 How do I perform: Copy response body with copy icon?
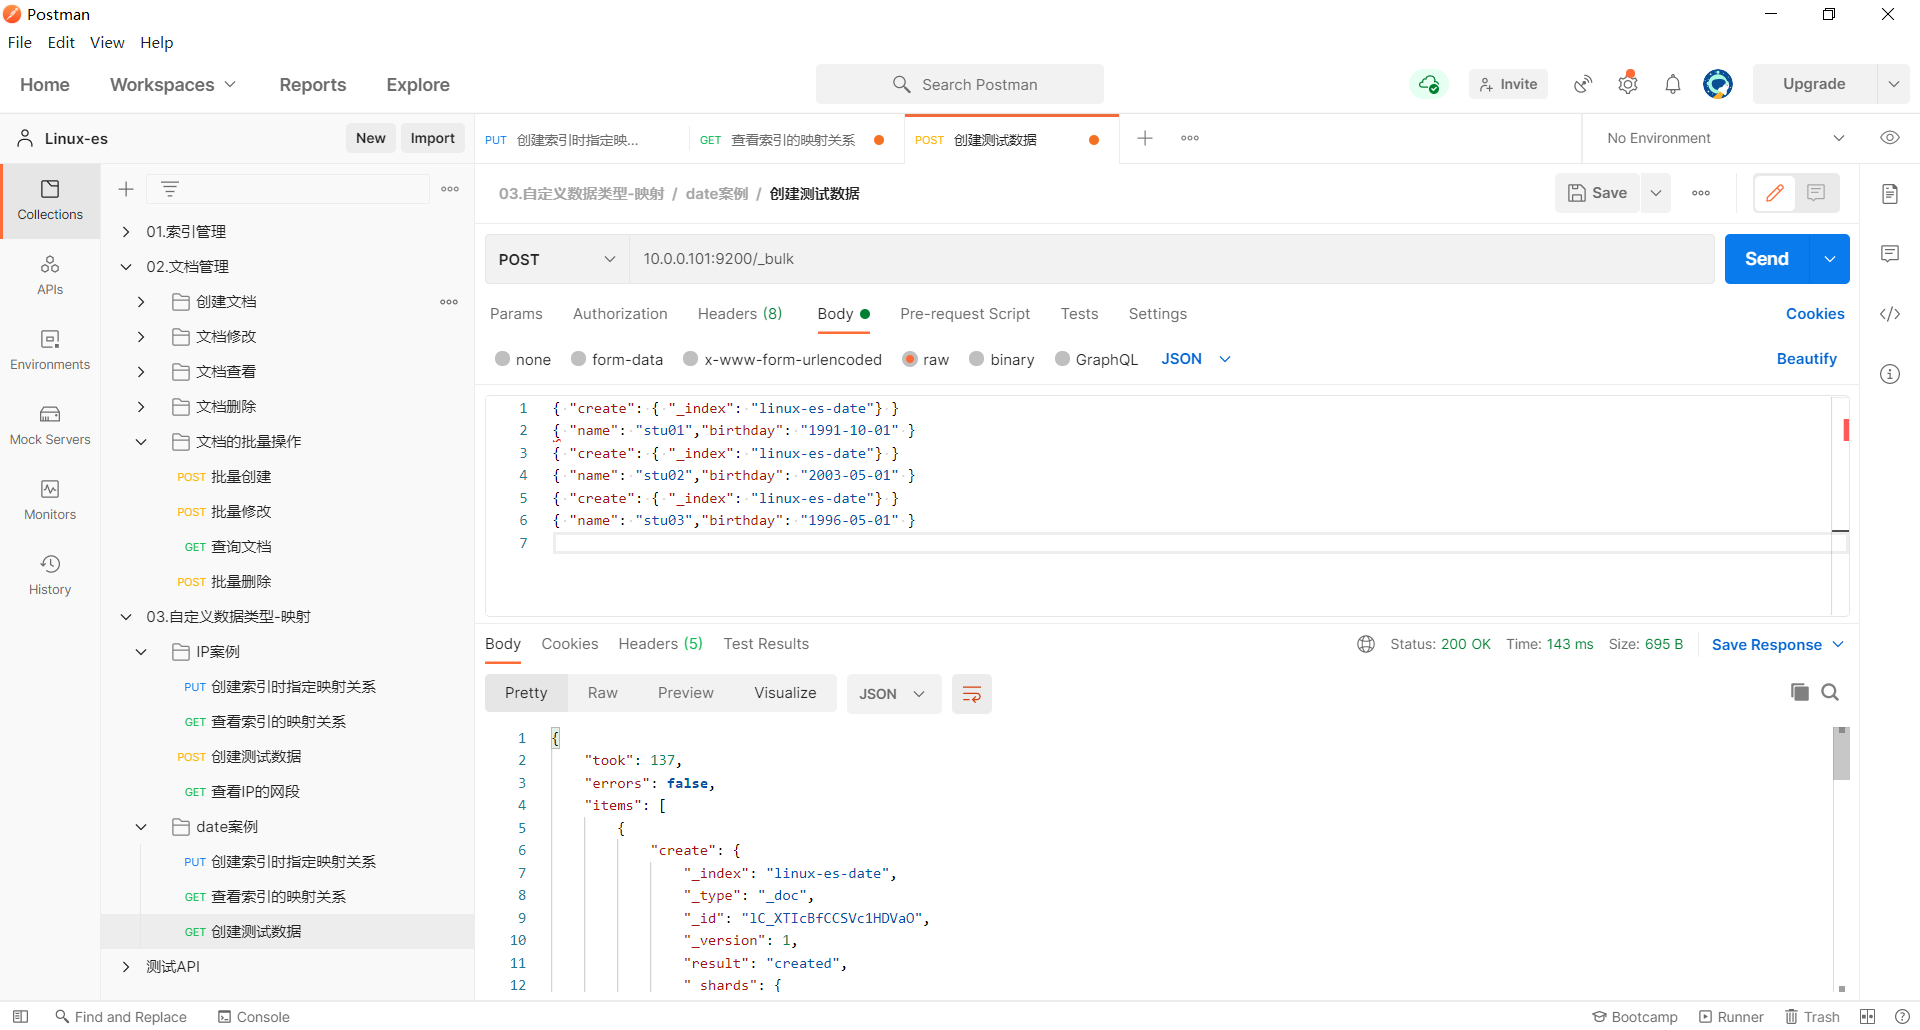tap(1799, 692)
